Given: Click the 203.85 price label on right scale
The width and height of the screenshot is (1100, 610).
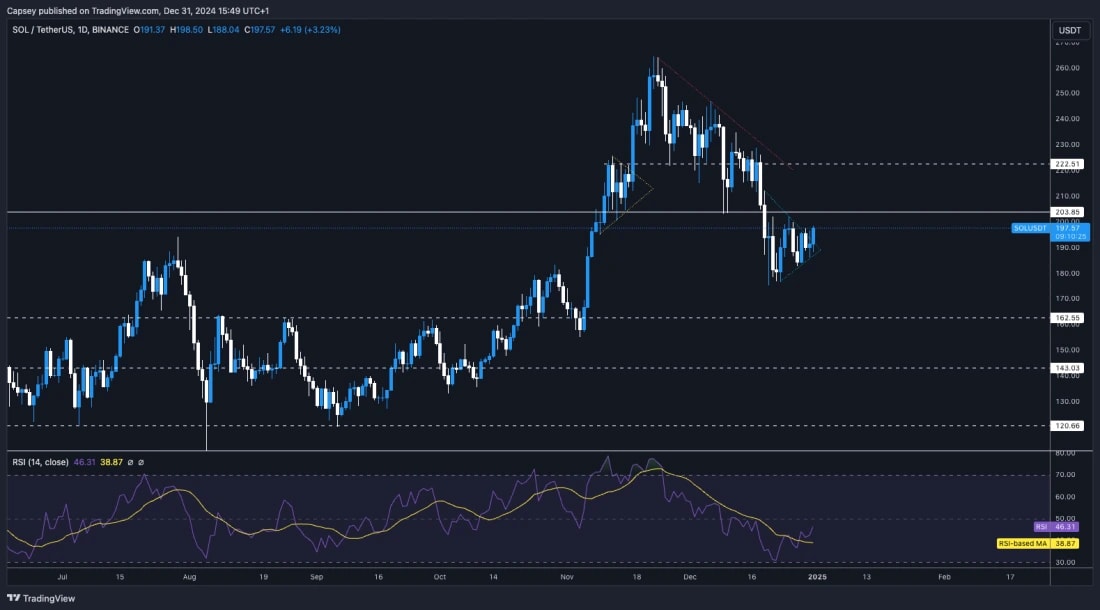Looking at the screenshot, I should click(x=1065, y=212).
